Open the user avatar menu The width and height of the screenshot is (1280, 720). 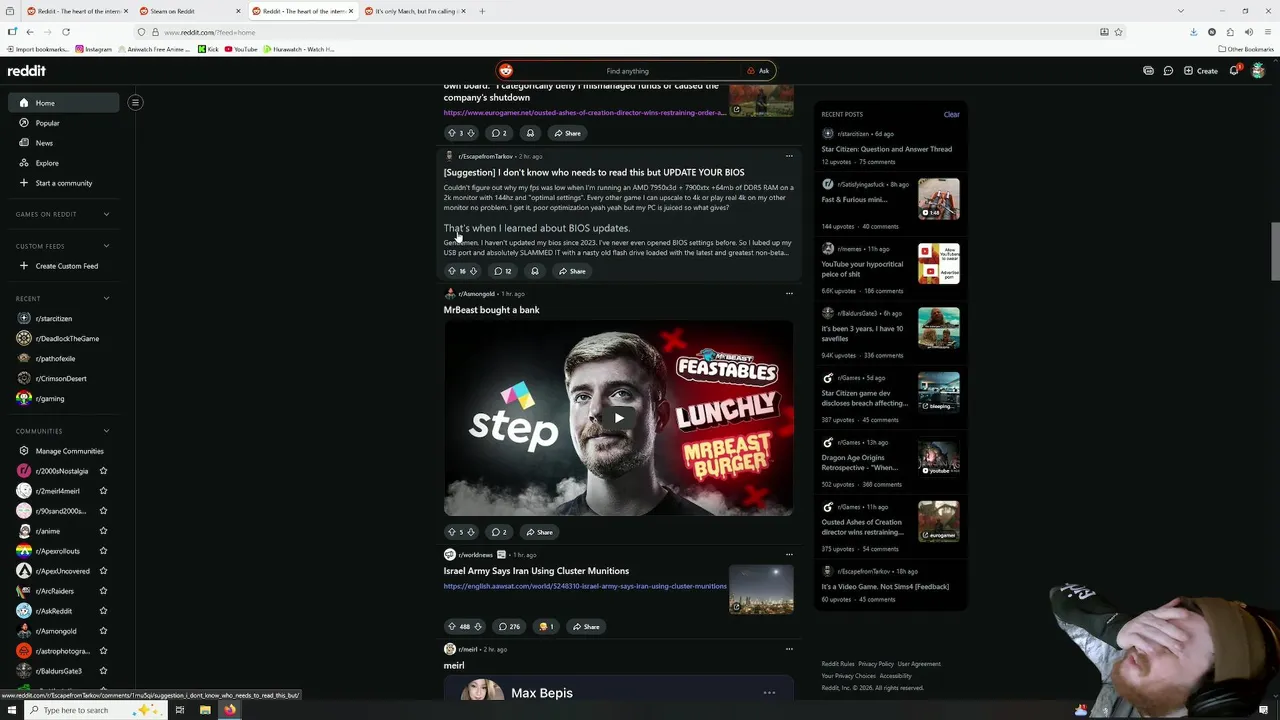[x=1258, y=71]
